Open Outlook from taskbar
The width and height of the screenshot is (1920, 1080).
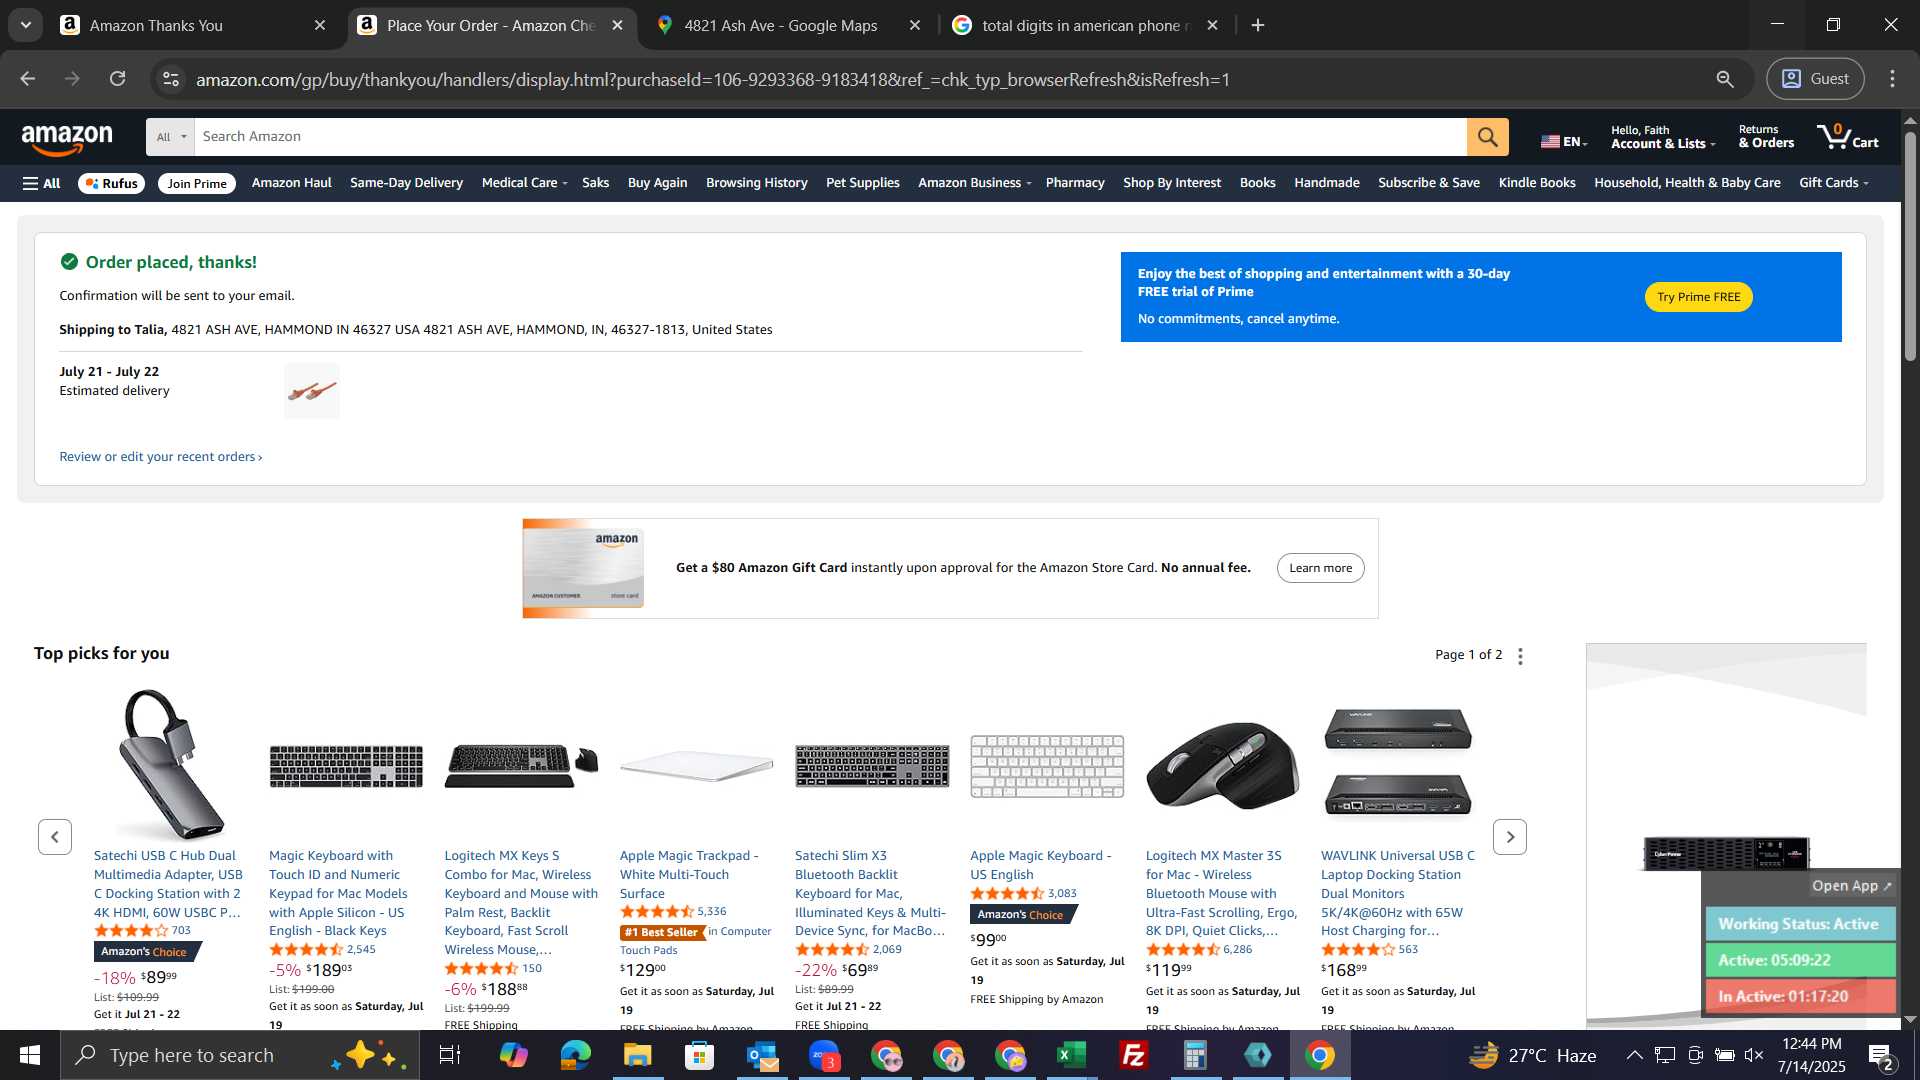pyautogui.click(x=761, y=1055)
